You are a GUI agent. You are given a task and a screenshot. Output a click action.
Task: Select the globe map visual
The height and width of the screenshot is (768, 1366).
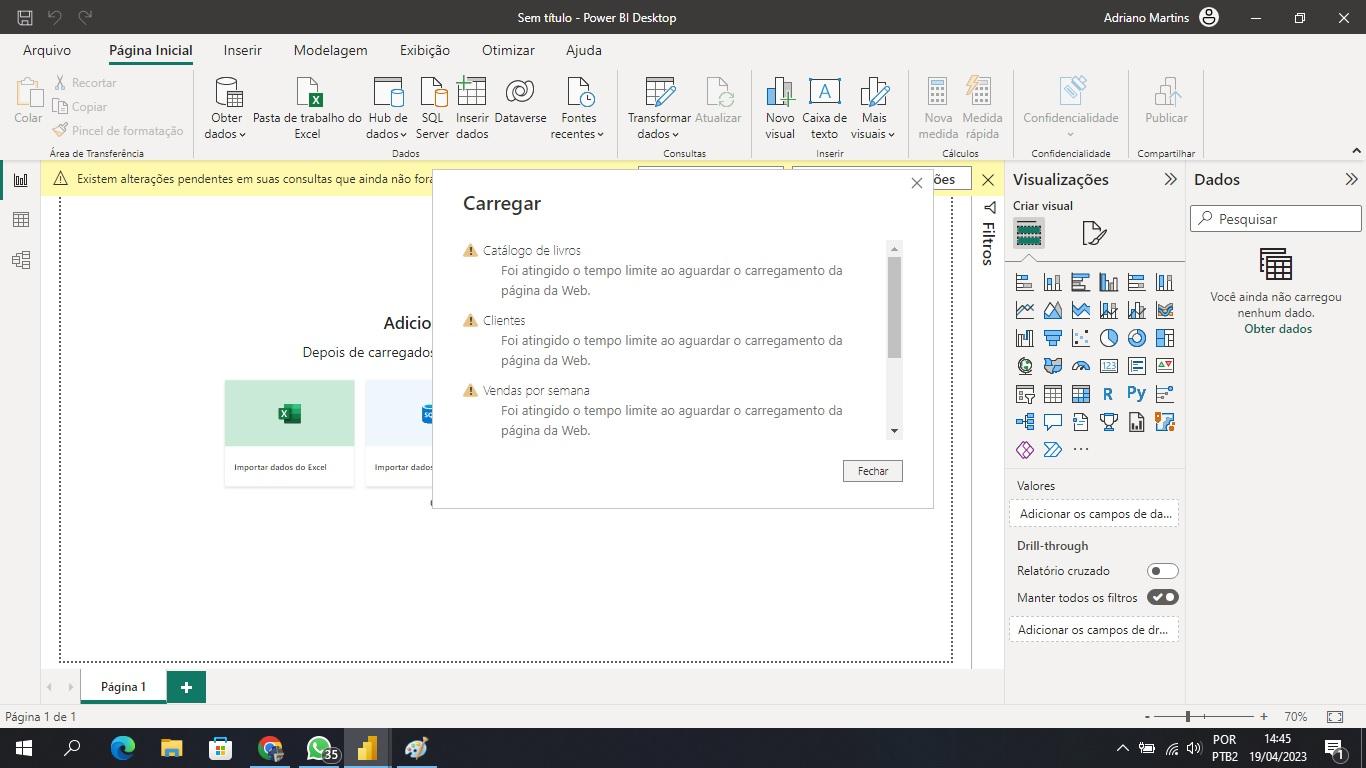1025,366
